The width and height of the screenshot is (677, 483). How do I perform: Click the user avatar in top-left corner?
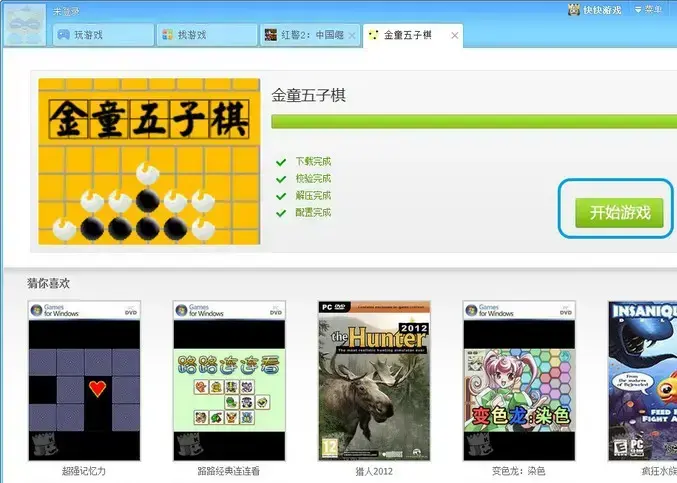coord(25,24)
